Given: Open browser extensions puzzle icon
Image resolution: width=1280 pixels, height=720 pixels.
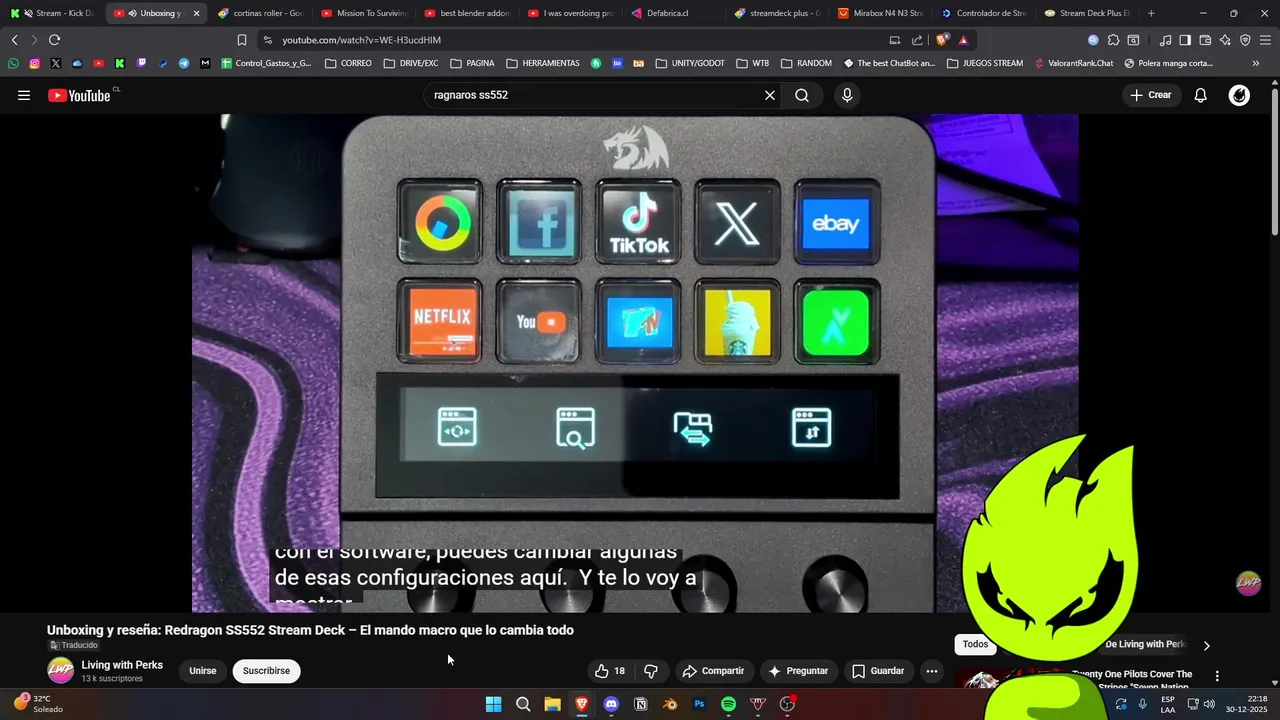Looking at the screenshot, I should [x=1113, y=40].
